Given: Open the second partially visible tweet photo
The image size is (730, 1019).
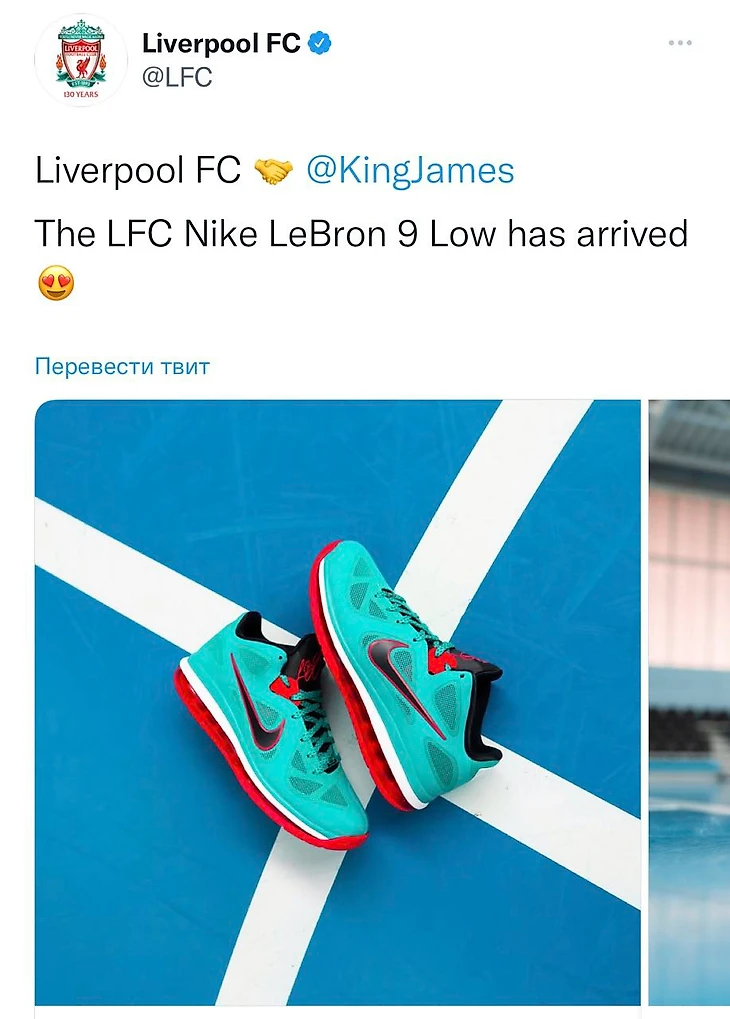Looking at the screenshot, I should pyautogui.click(x=689, y=703).
